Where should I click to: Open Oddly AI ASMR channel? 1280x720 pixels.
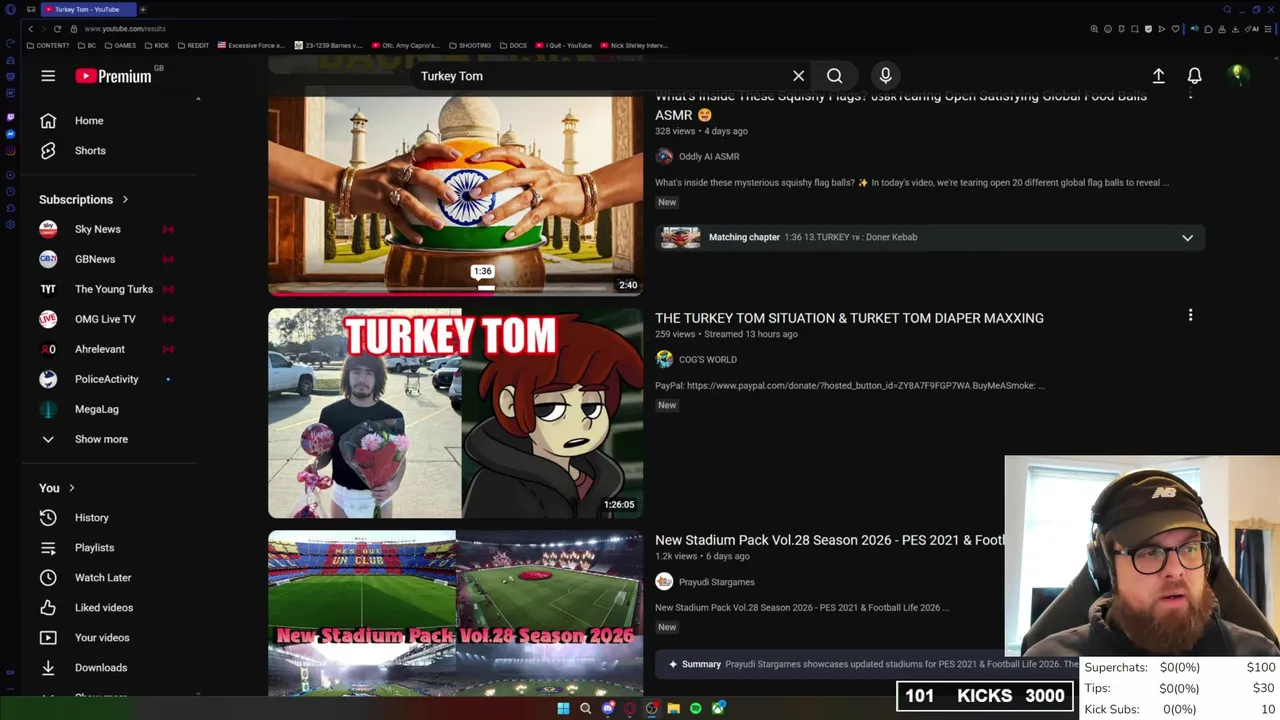click(x=709, y=157)
